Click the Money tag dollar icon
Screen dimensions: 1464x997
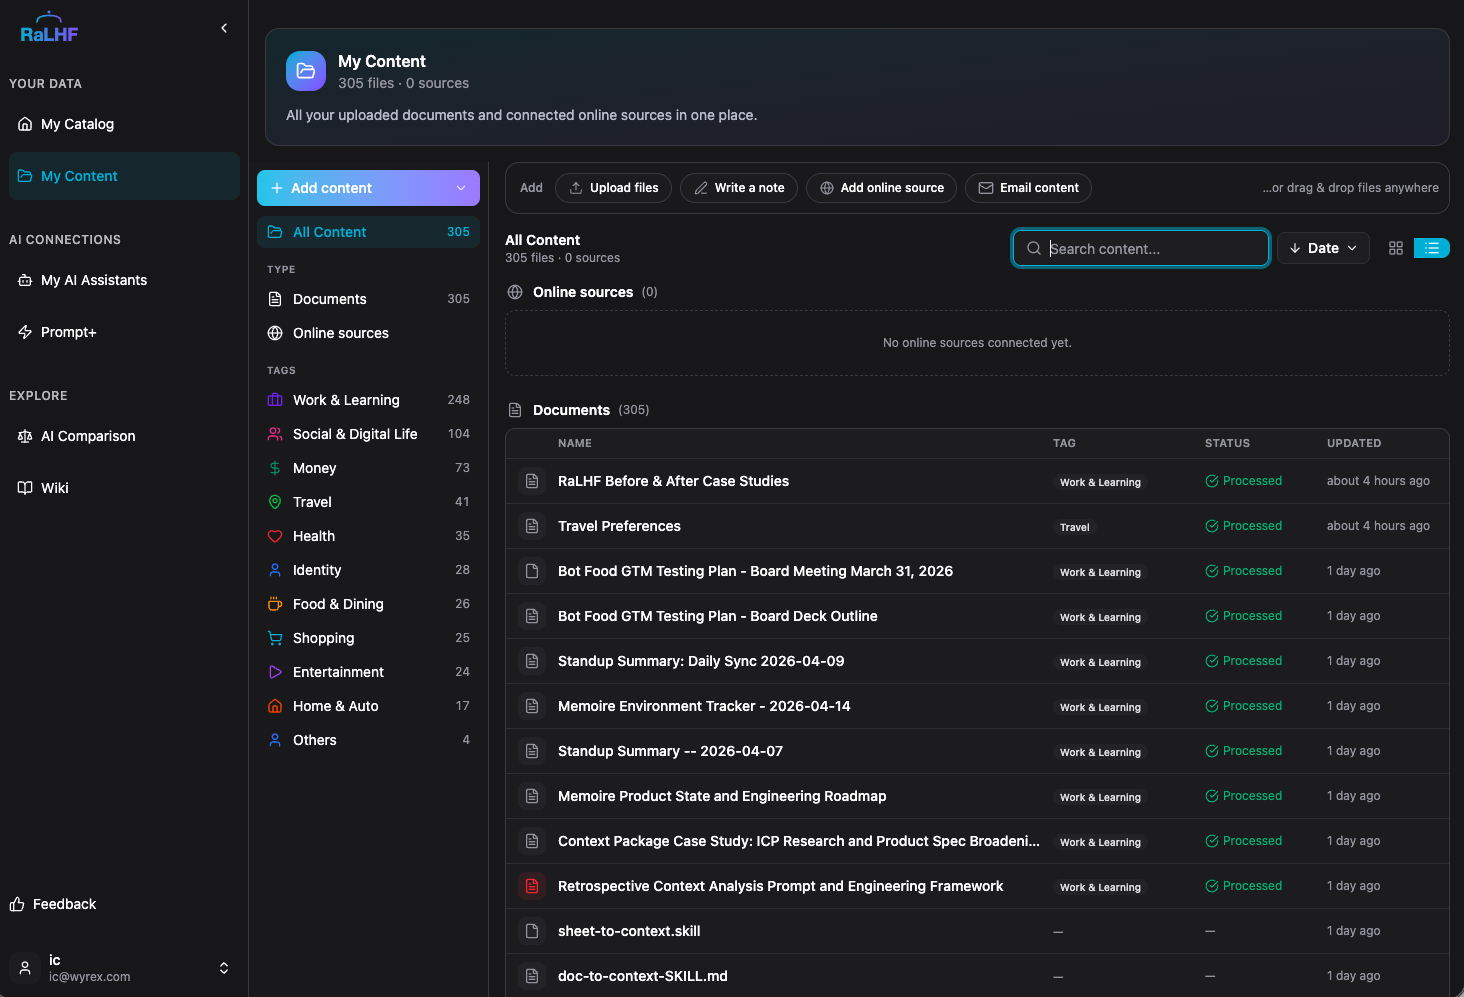pos(275,468)
